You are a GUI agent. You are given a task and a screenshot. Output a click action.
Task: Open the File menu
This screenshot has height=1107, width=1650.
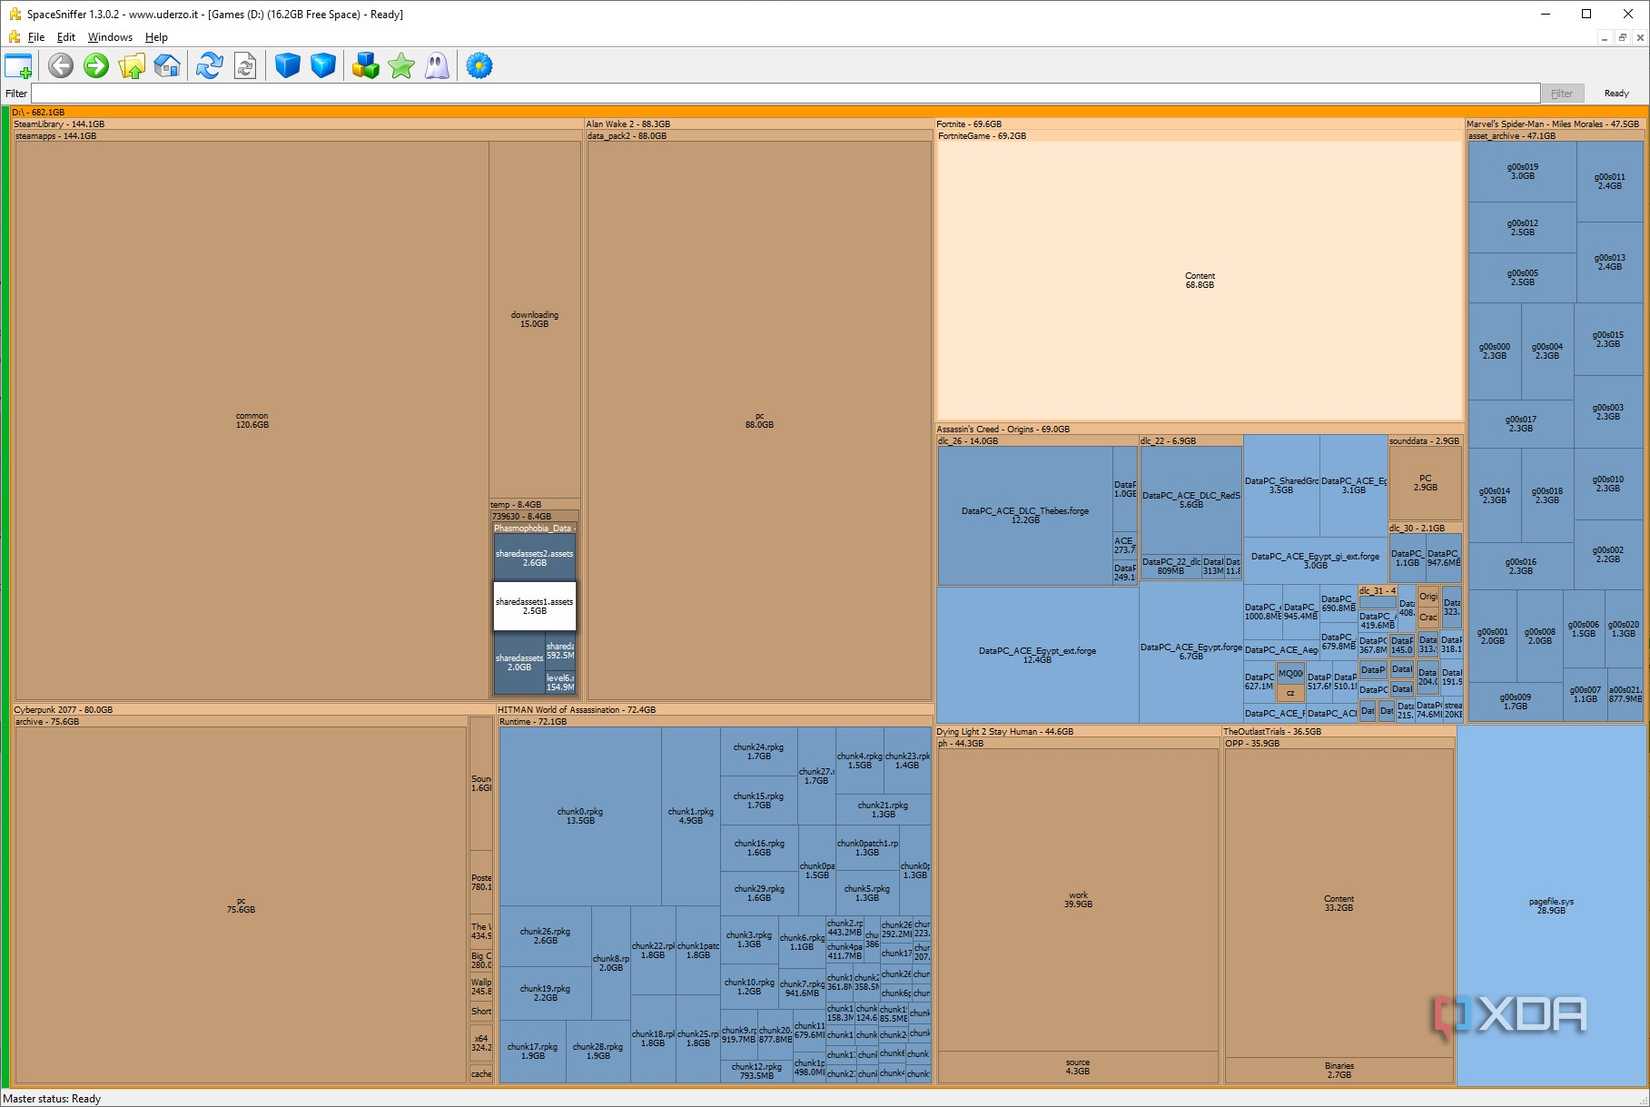point(36,37)
